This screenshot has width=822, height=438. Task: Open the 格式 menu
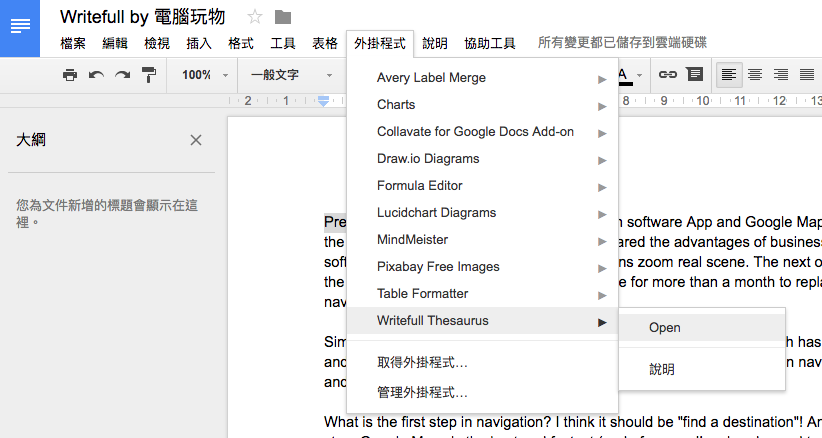pos(241,43)
